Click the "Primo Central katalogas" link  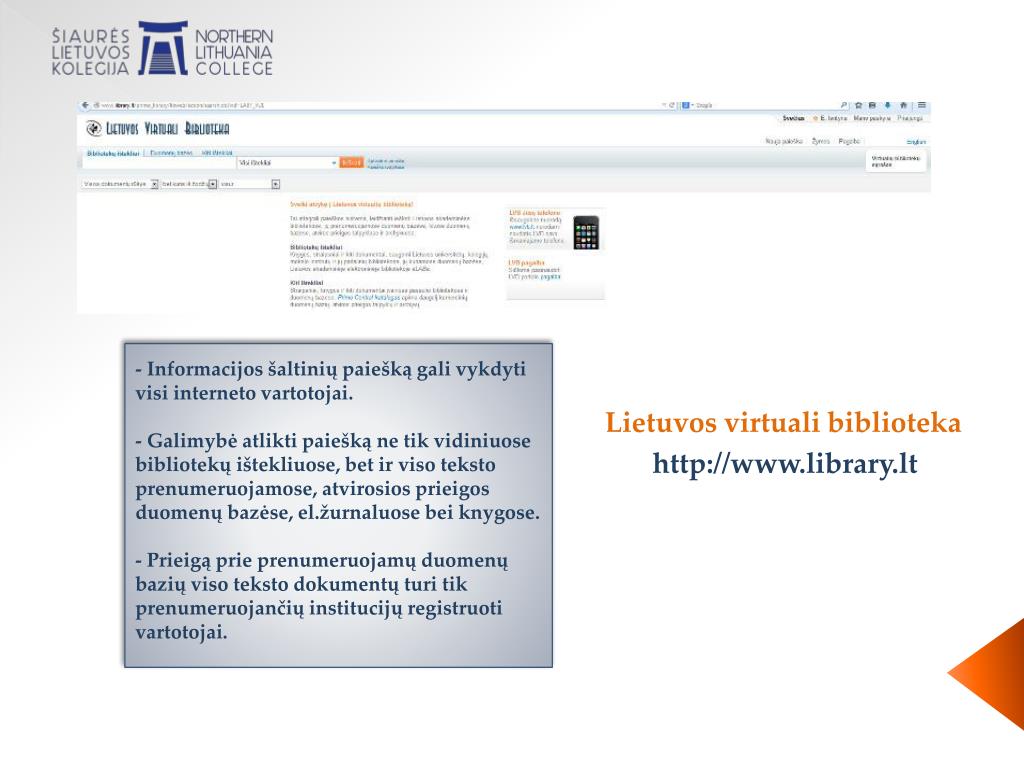coord(369,297)
